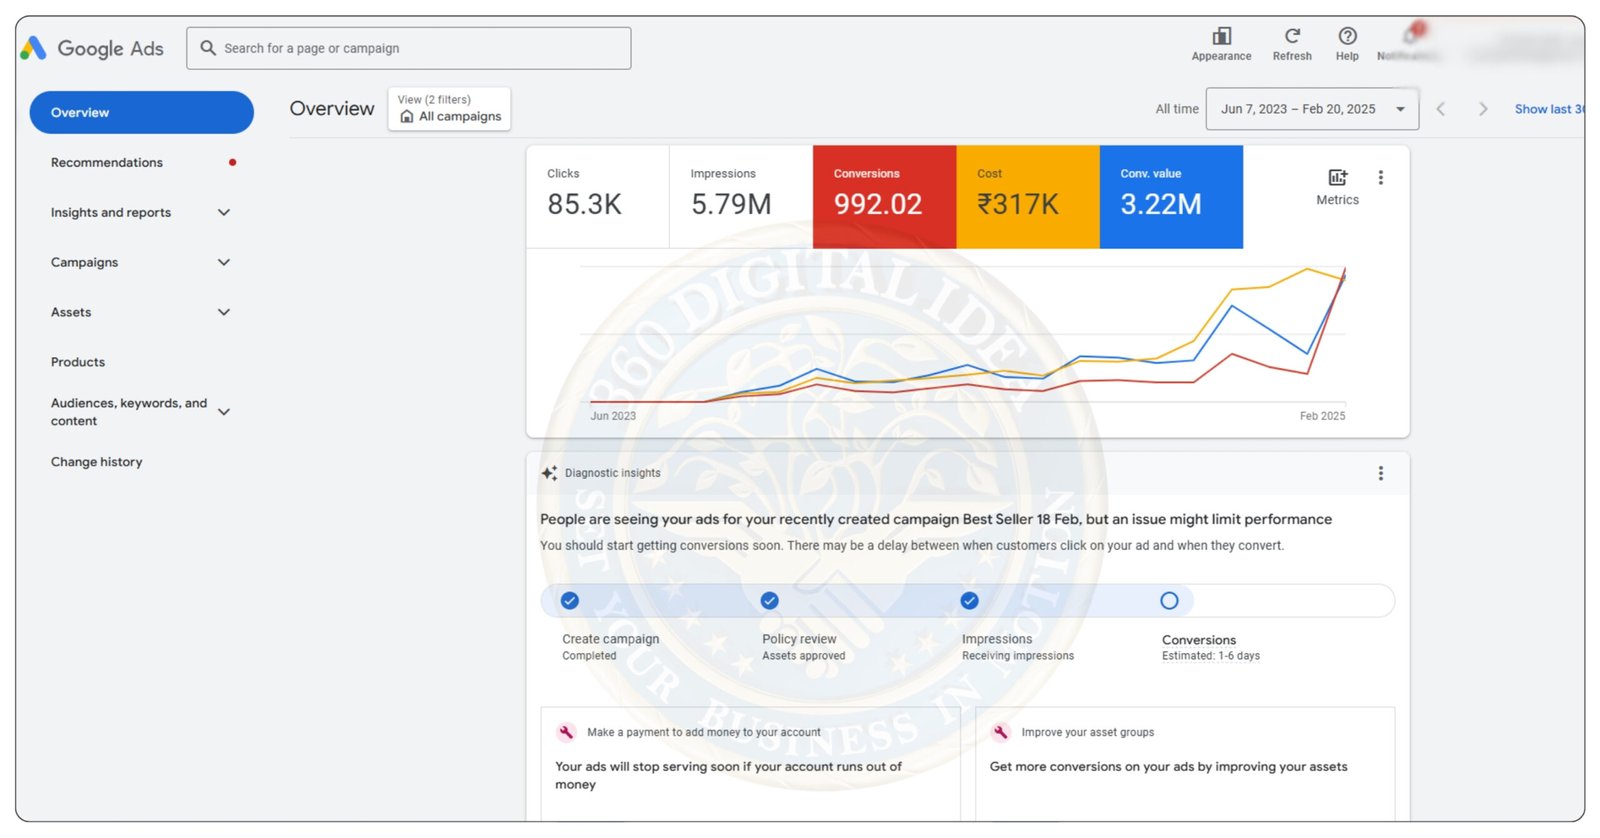Image resolution: width=1600 pixels, height=838 pixels.
Task: Open Diagnostic insights three-dot menu
Action: [x=1381, y=473]
